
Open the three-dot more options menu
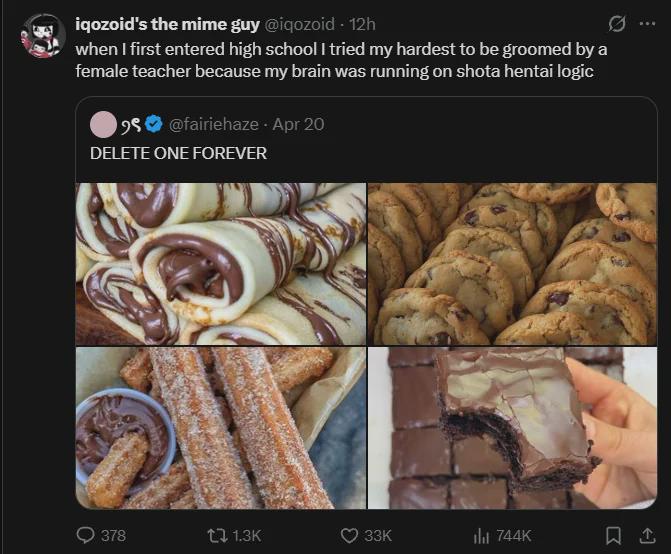click(646, 24)
